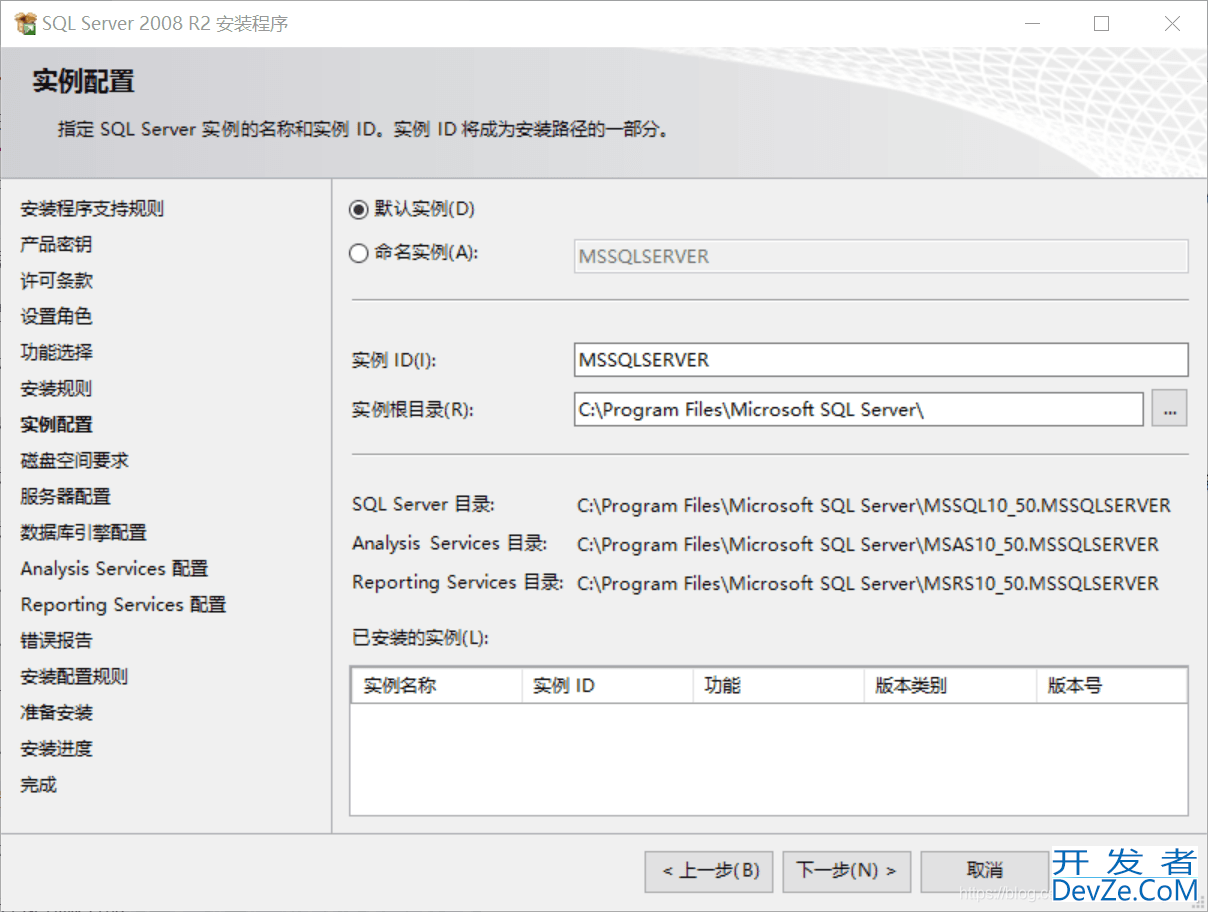Click the 版本号 column header
The width and height of the screenshot is (1208, 912).
[1112, 686]
